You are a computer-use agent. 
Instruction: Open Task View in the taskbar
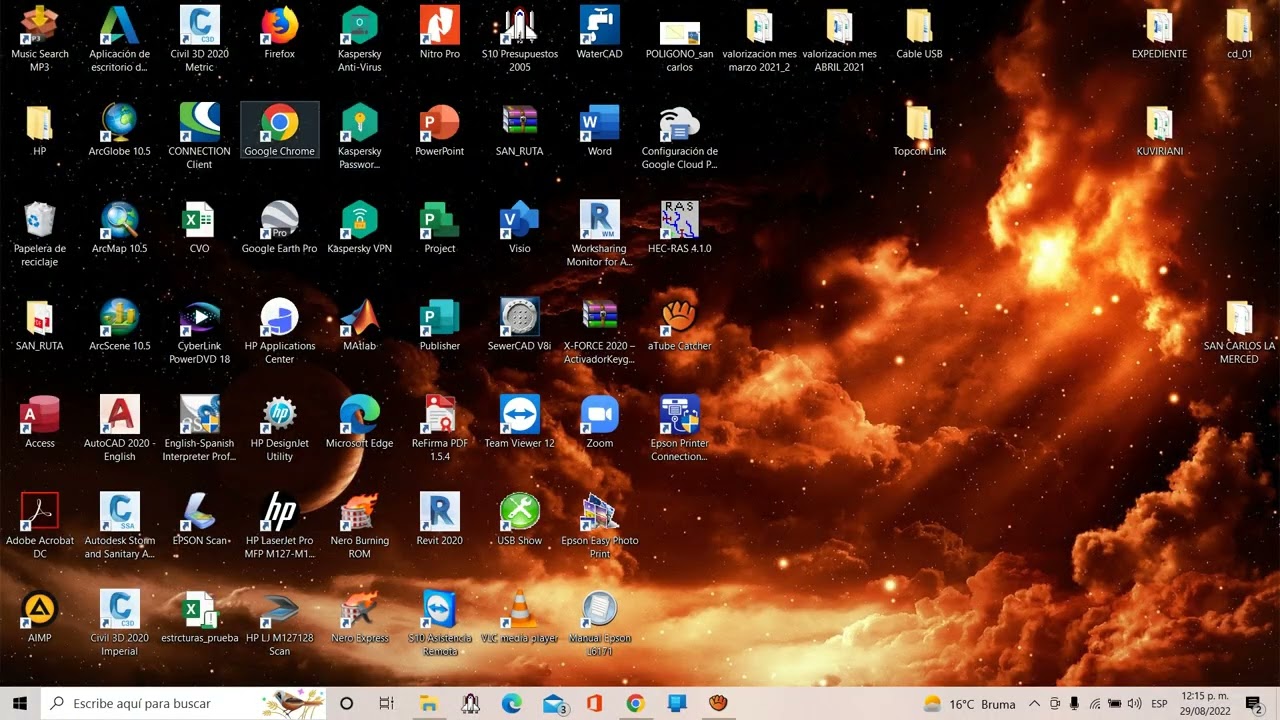click(386, 703)
